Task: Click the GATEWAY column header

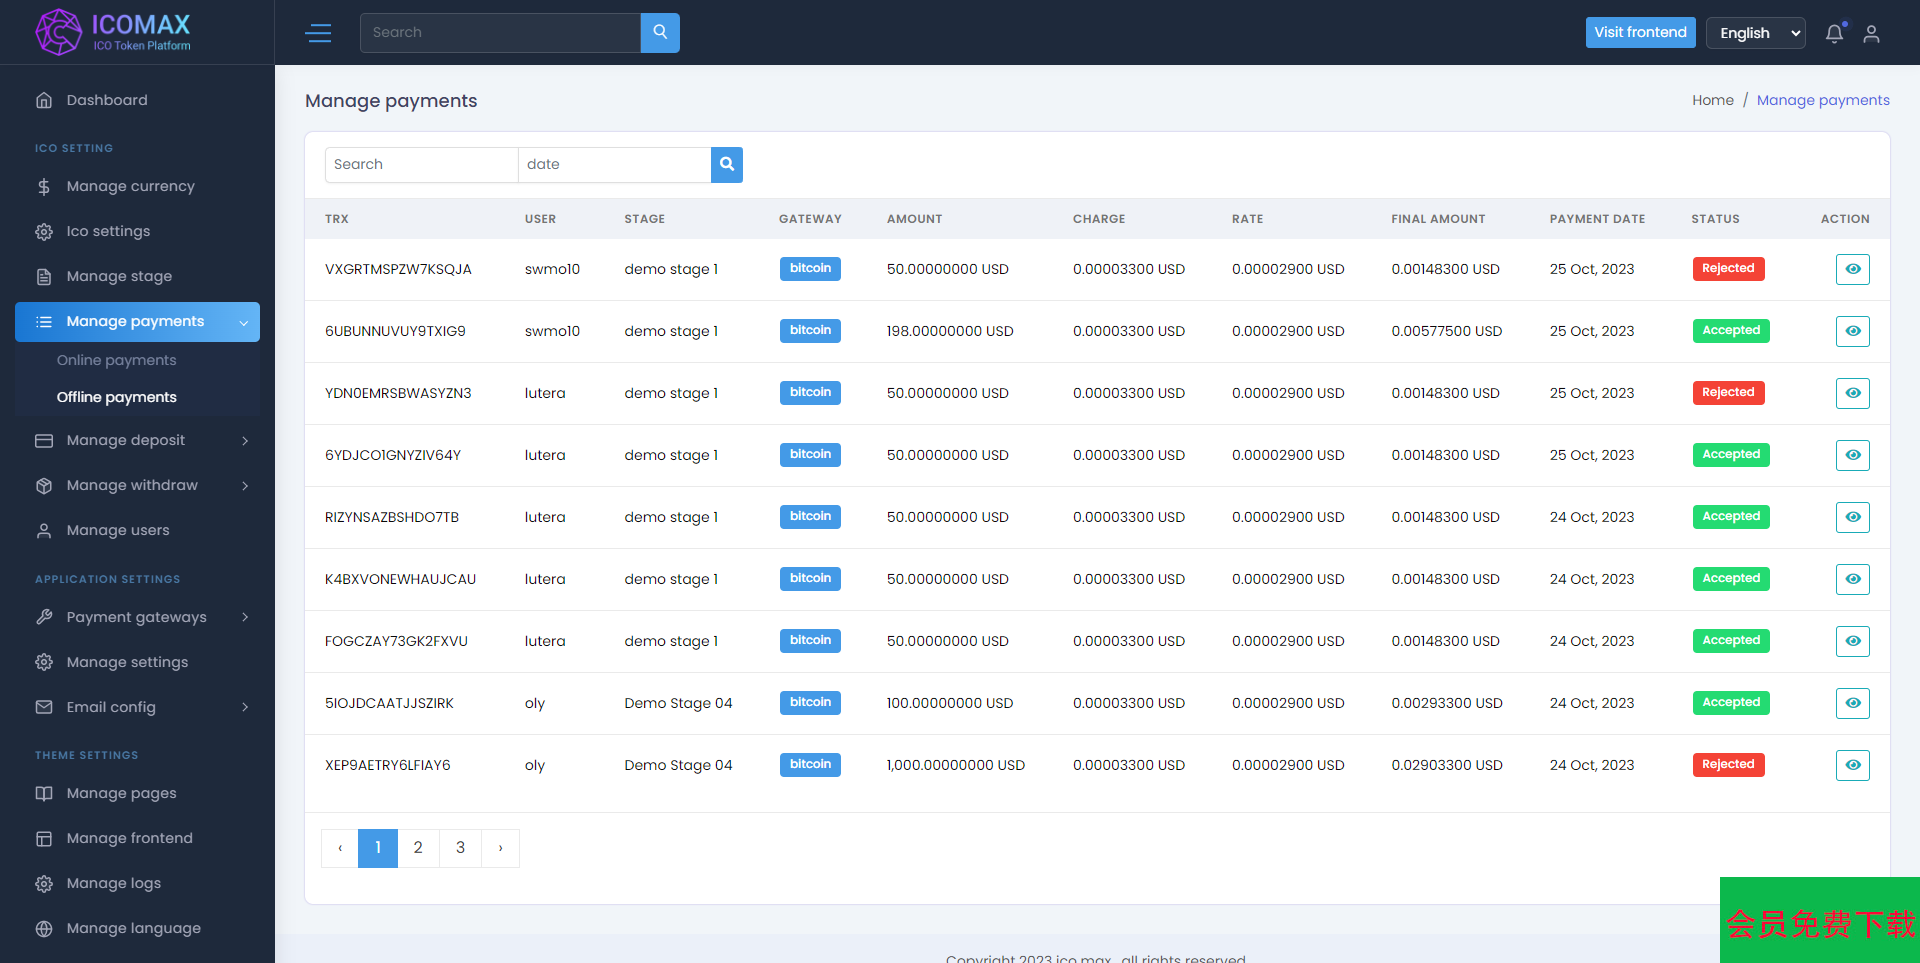Action: click(810, 219)
